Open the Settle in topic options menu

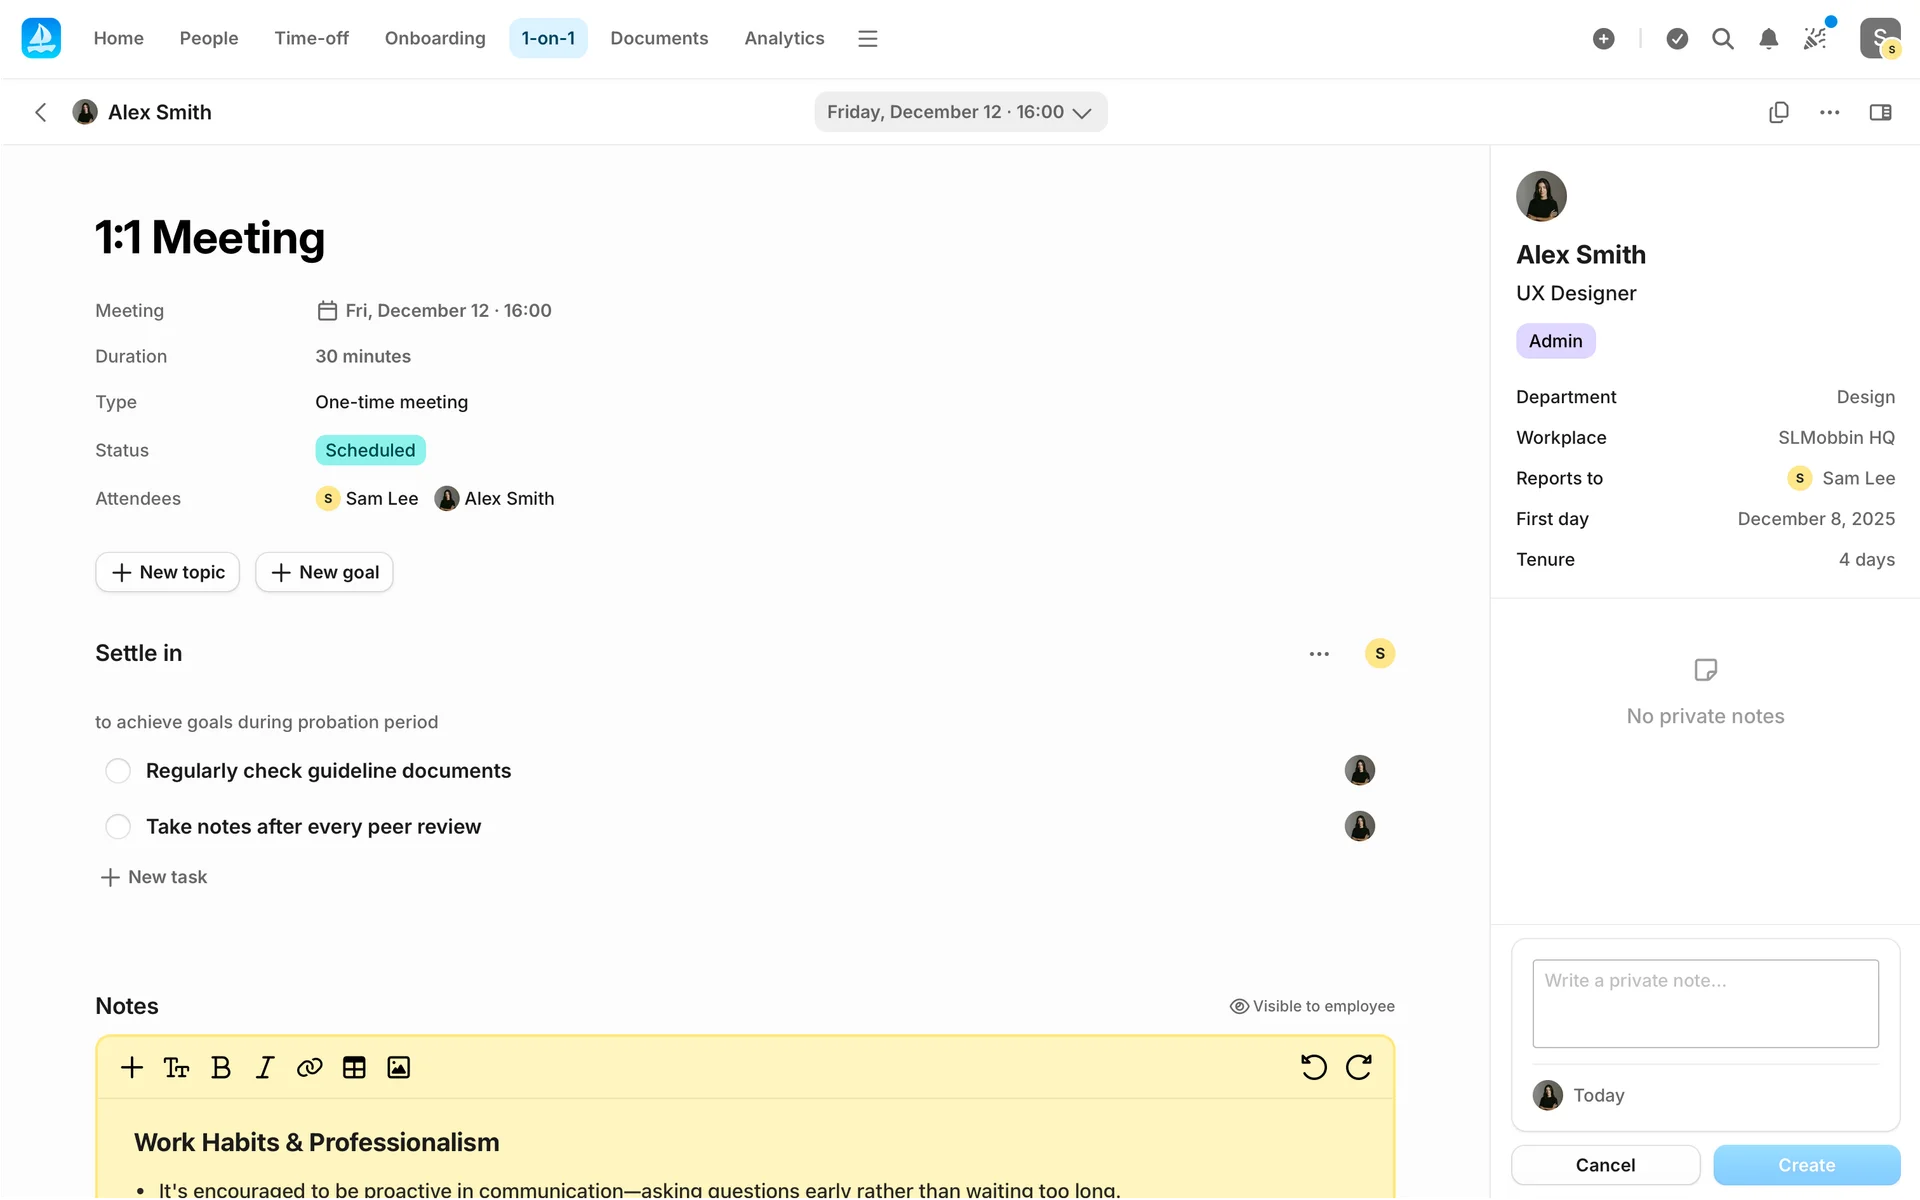[x=1319, y=653]
